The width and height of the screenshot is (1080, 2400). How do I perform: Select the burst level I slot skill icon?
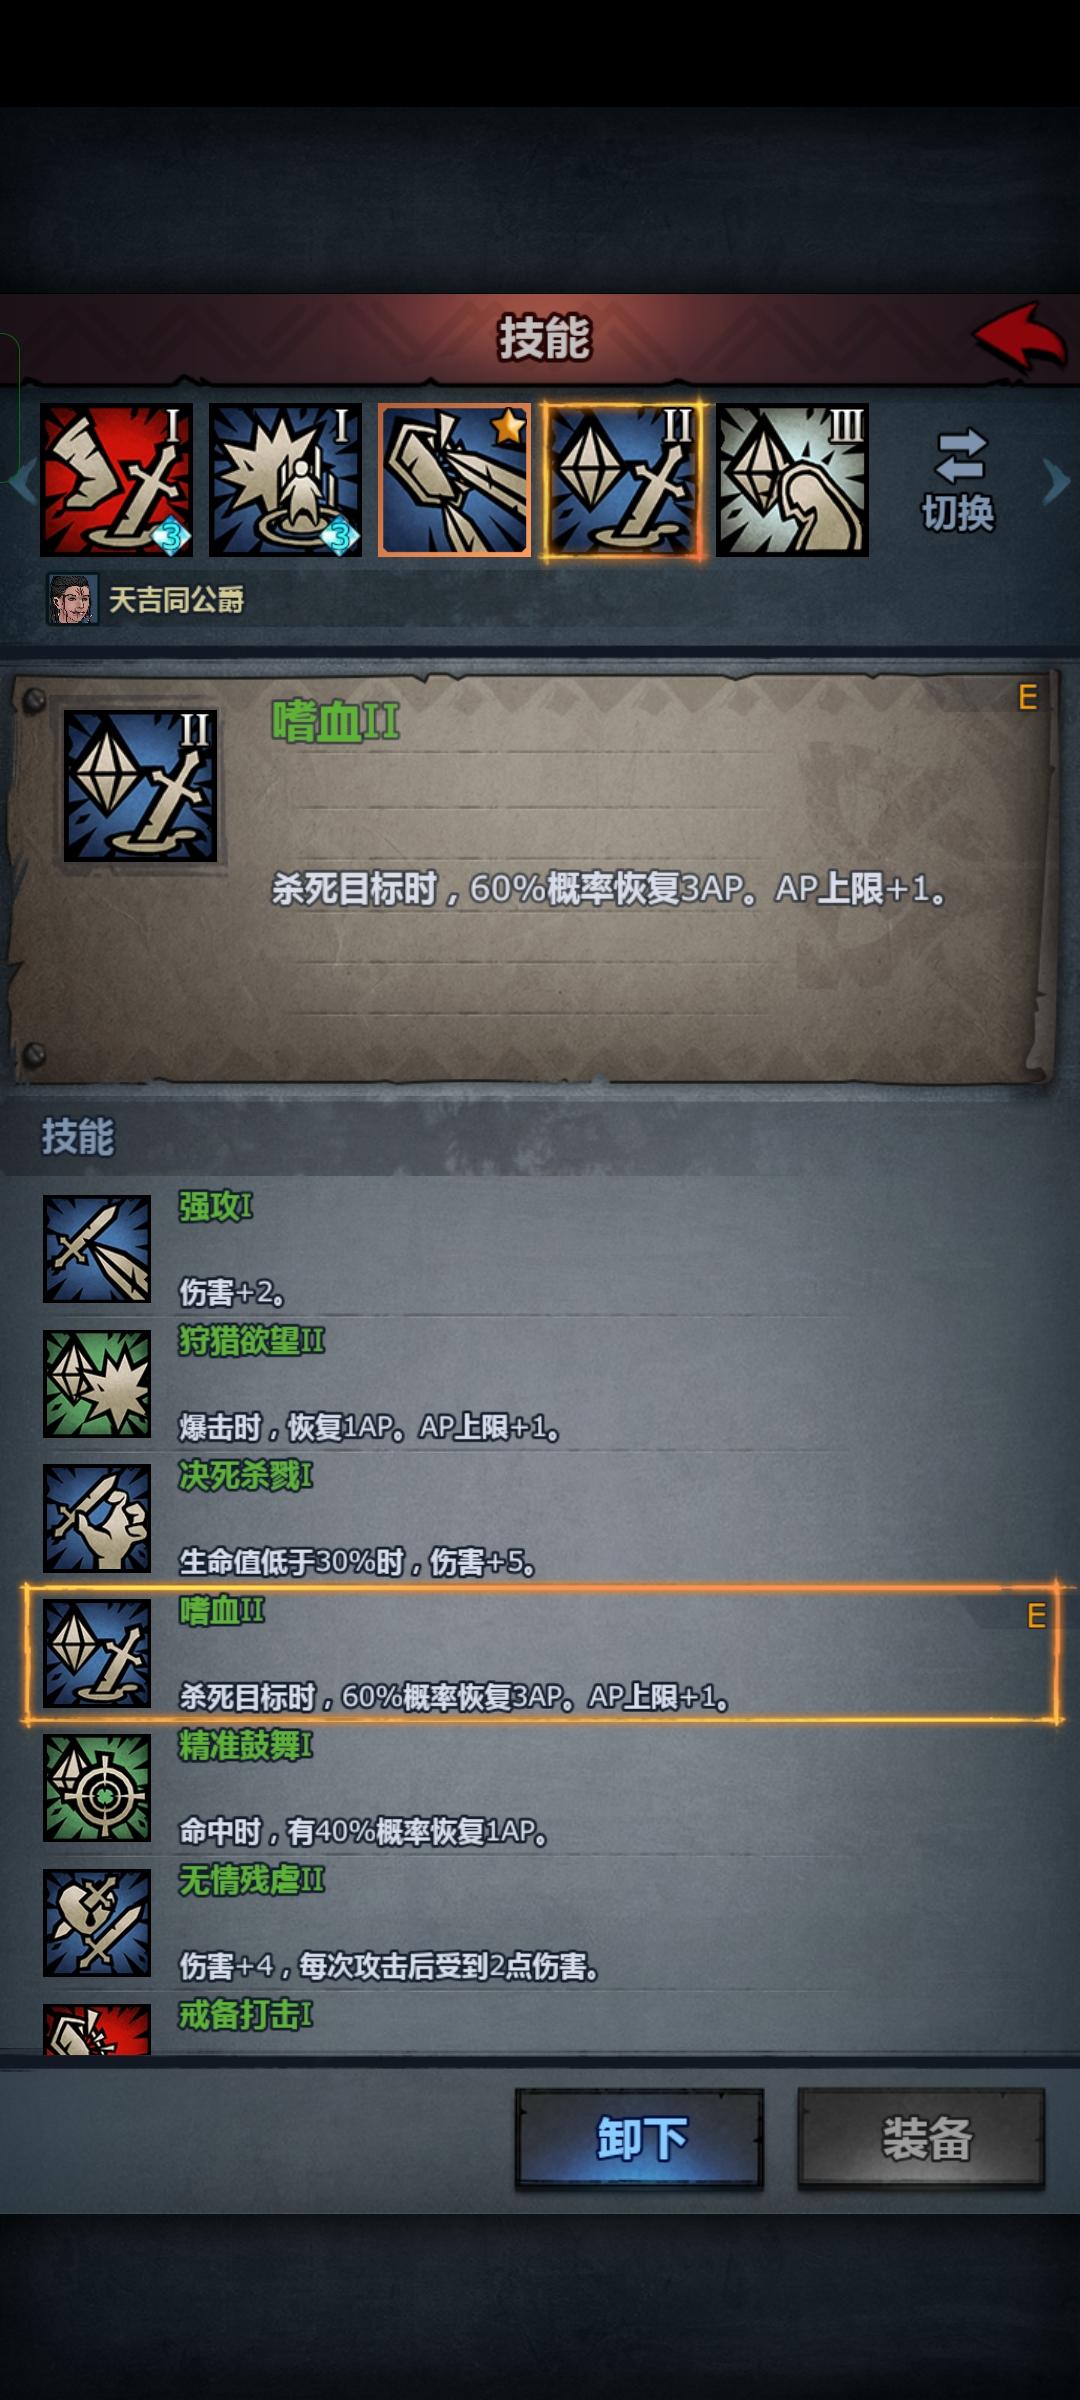pyautogui.click(x=285, y=480)
